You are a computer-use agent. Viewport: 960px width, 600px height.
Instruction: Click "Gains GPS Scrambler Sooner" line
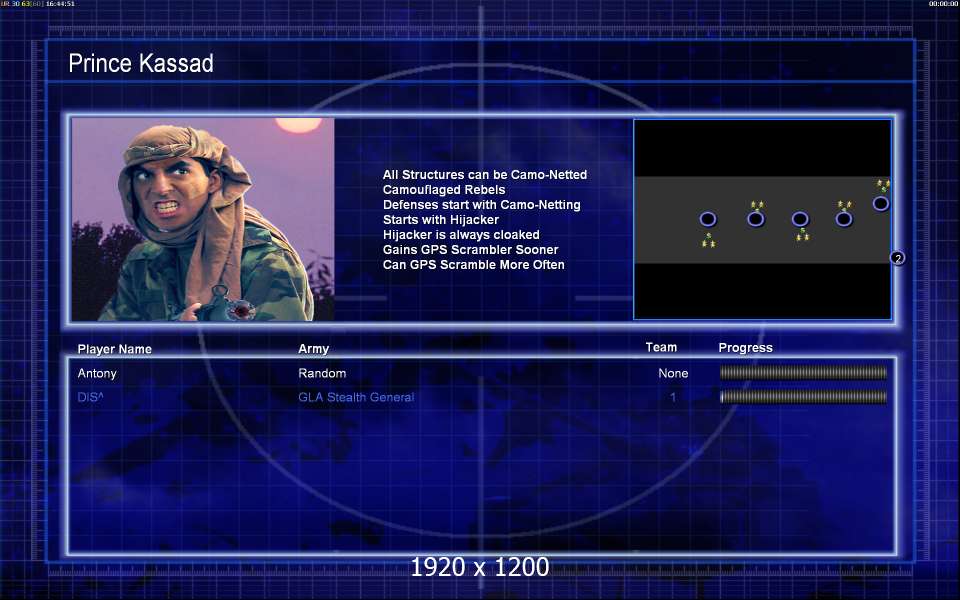point(470,250)
